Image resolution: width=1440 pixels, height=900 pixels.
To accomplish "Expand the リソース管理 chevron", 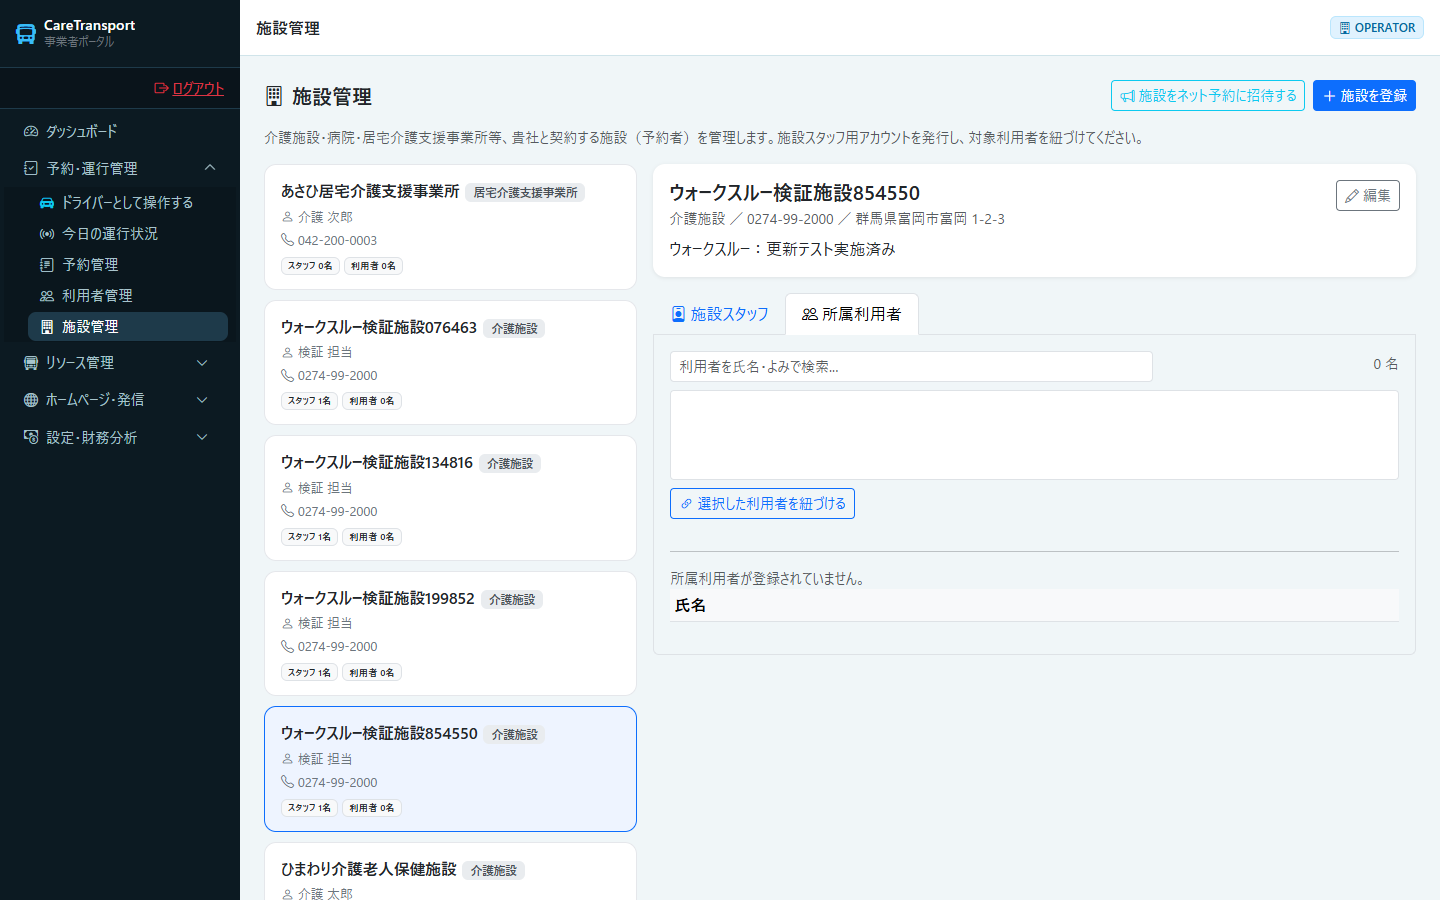I will 202,362.
